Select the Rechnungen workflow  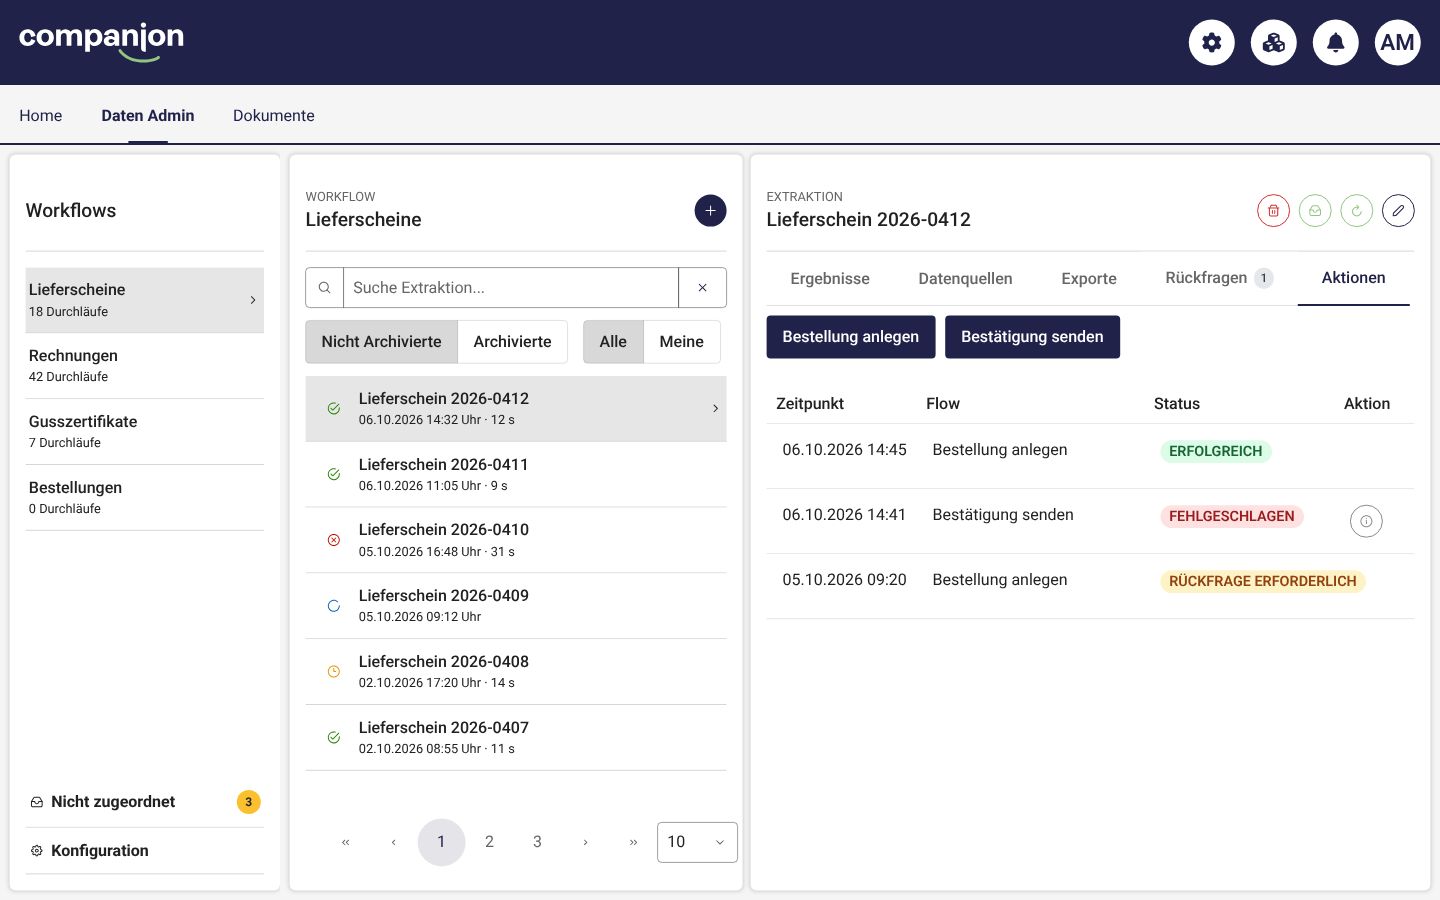[145, 366]
